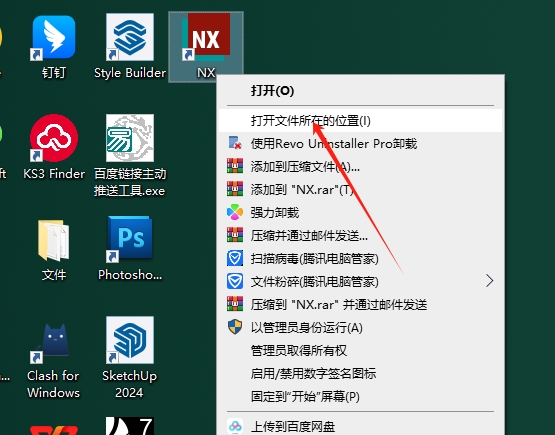Choose 添加到 "NX.rar"(T) entry
This screenshot has width=555, height=435.
[x=360, y=189]
